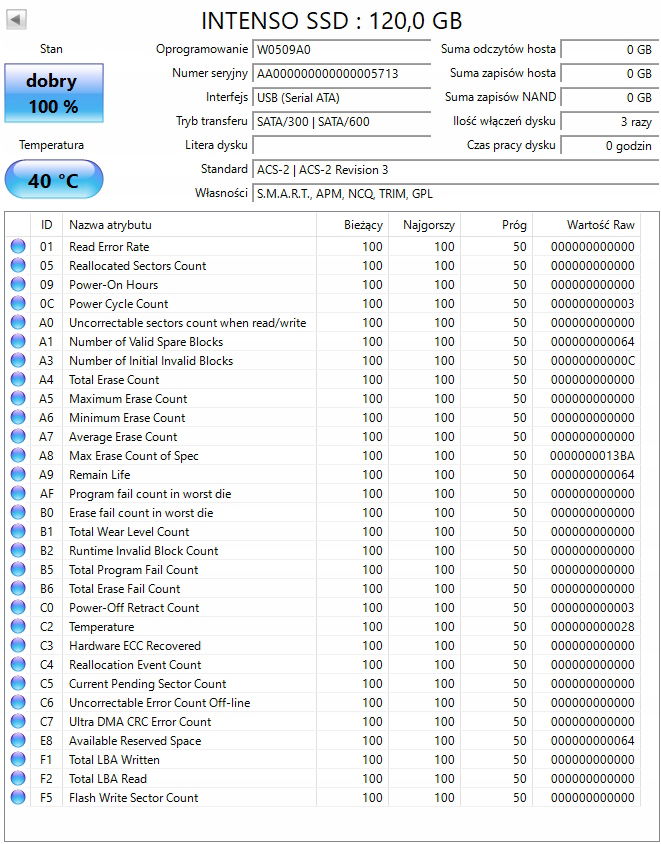
Task: Click the status orb for Ultra DMA CRC Error Count
Action: click(18, 722)
